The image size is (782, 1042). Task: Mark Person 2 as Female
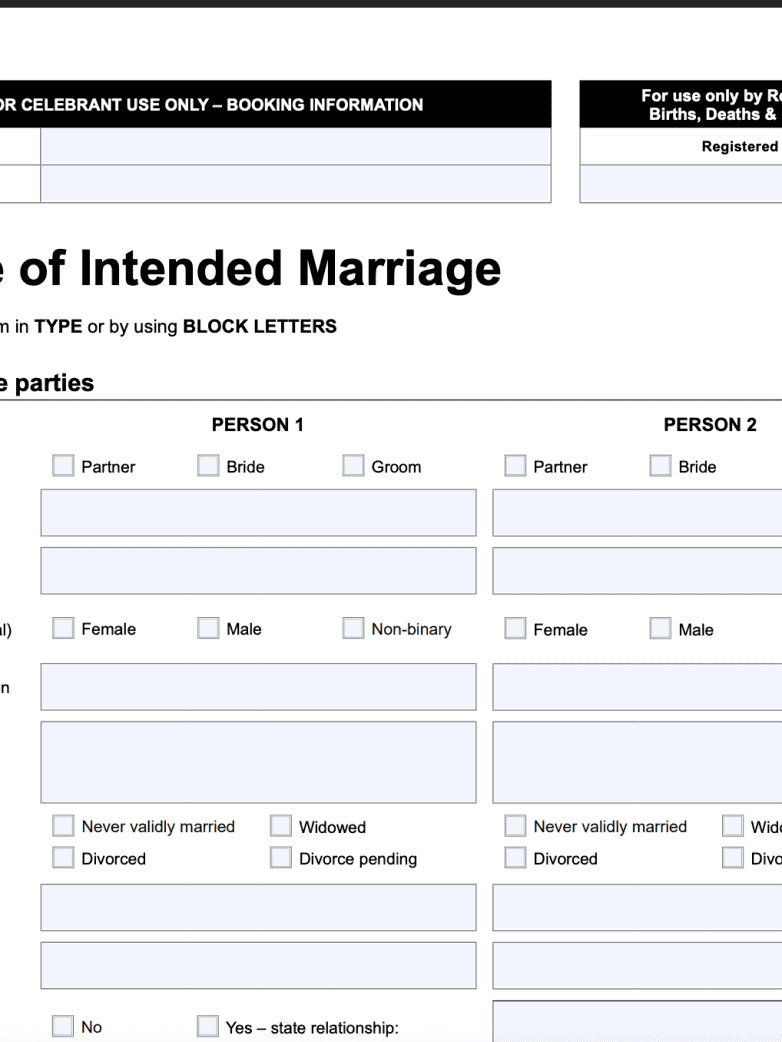tap(515, 628)
